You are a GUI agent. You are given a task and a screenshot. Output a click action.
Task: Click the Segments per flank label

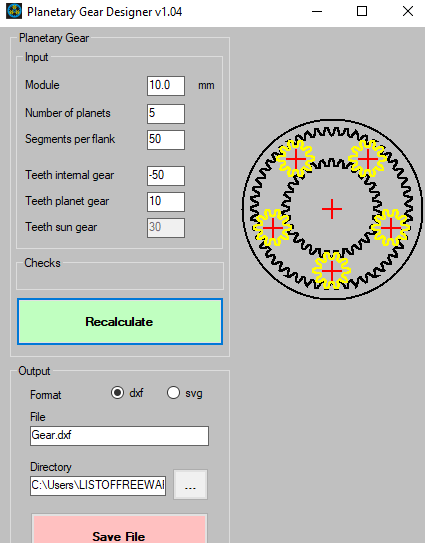click(70, 139)
